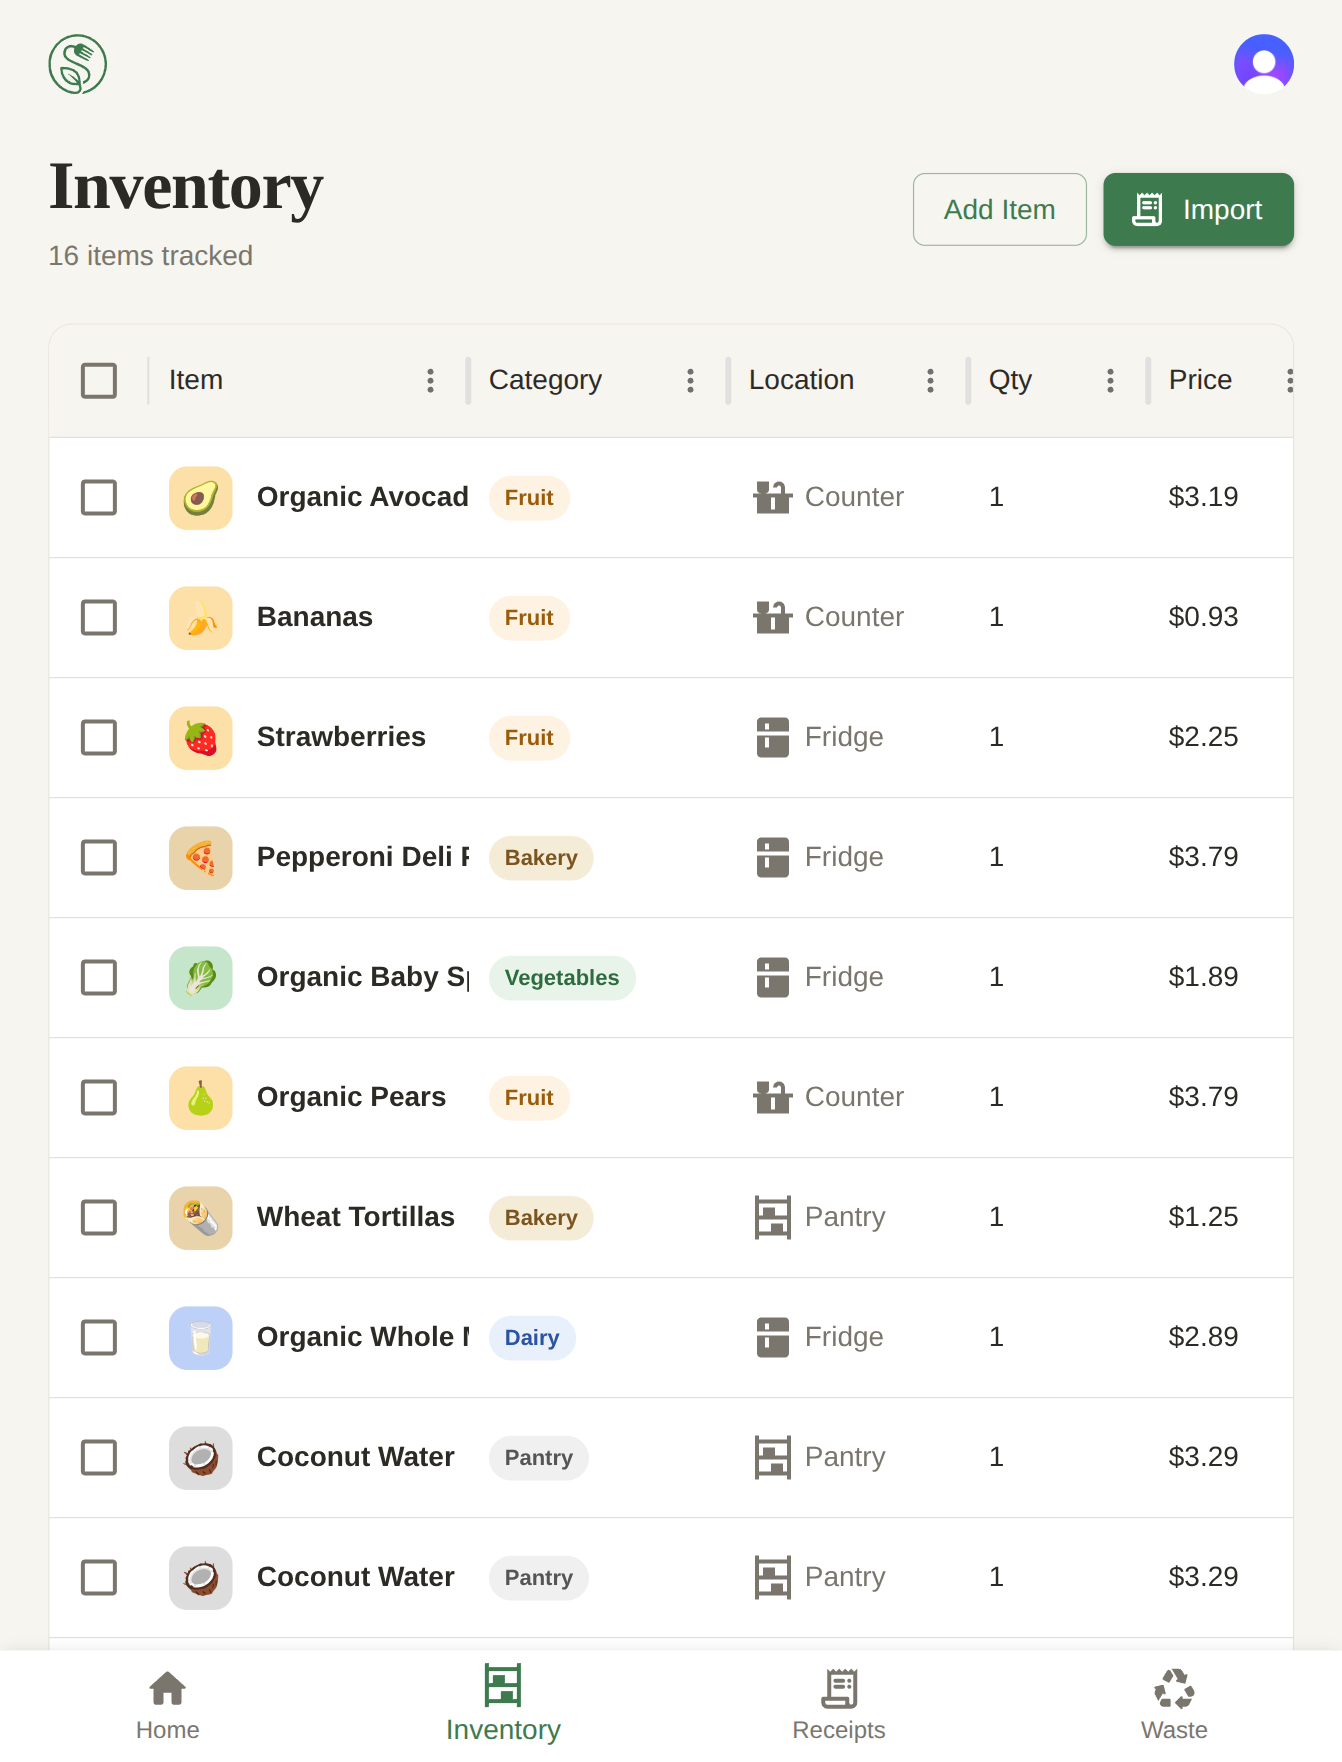Image resolution: width=1342 pixels, height=1762 pixels.
Task: Check the Organic Avocado row checkbox
Action: pos(99,497)
